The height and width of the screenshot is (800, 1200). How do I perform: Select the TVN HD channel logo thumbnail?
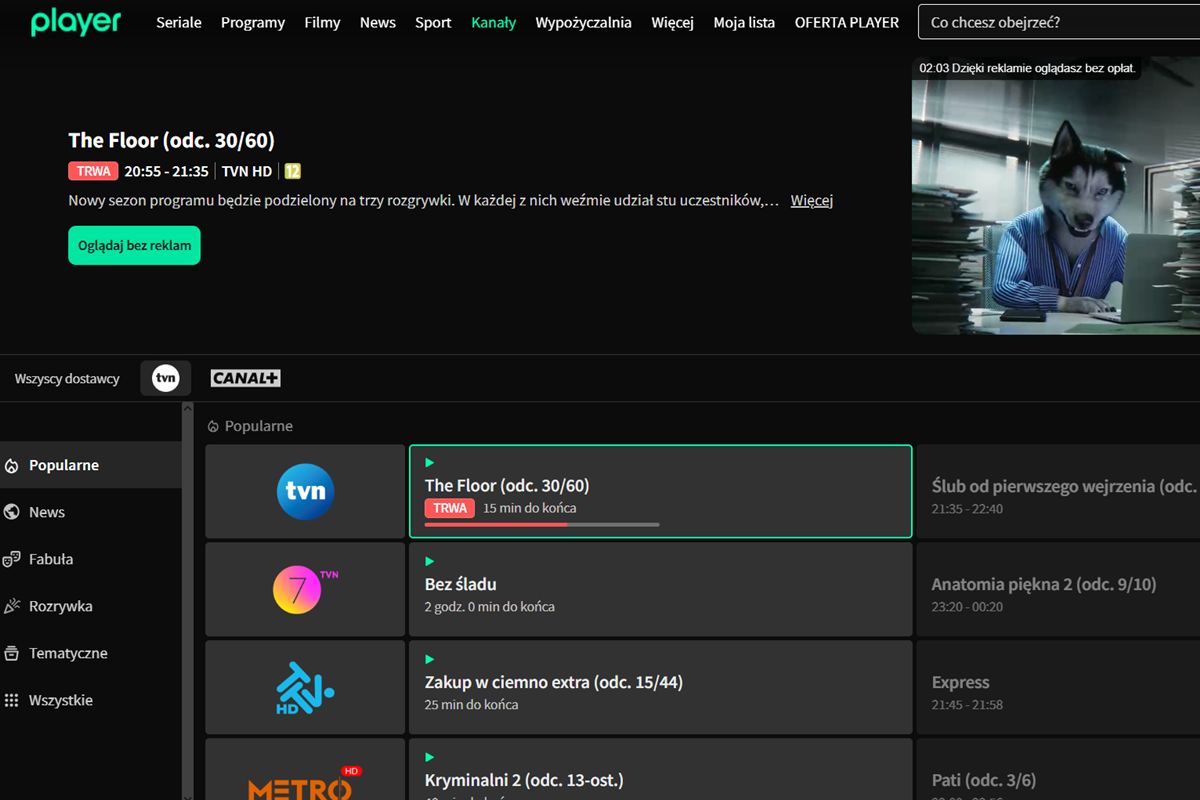(304, 491)
